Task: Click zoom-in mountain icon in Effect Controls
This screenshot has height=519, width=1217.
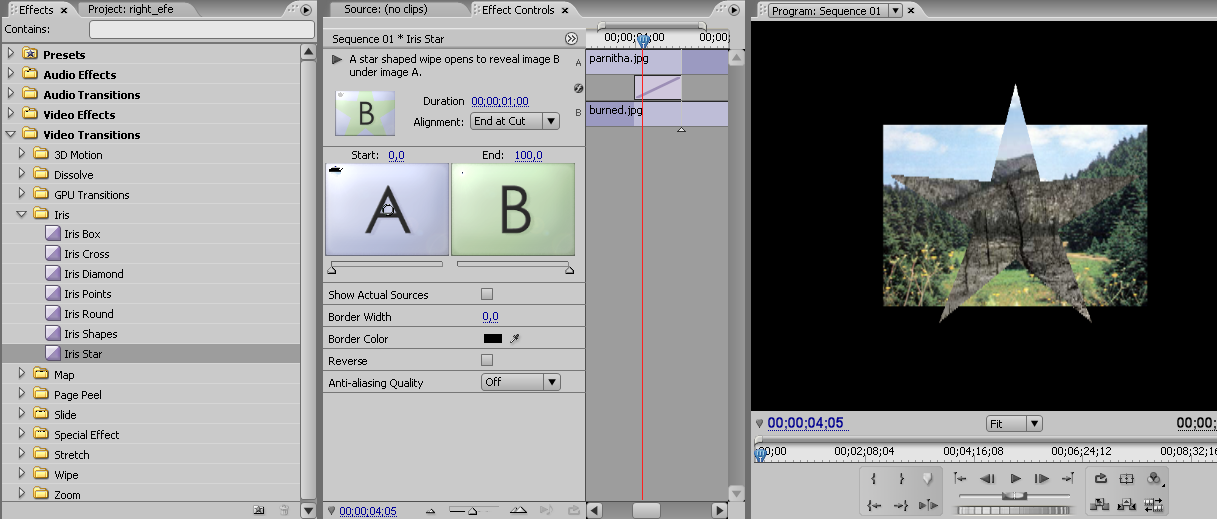Action: (x=518, y=510)
